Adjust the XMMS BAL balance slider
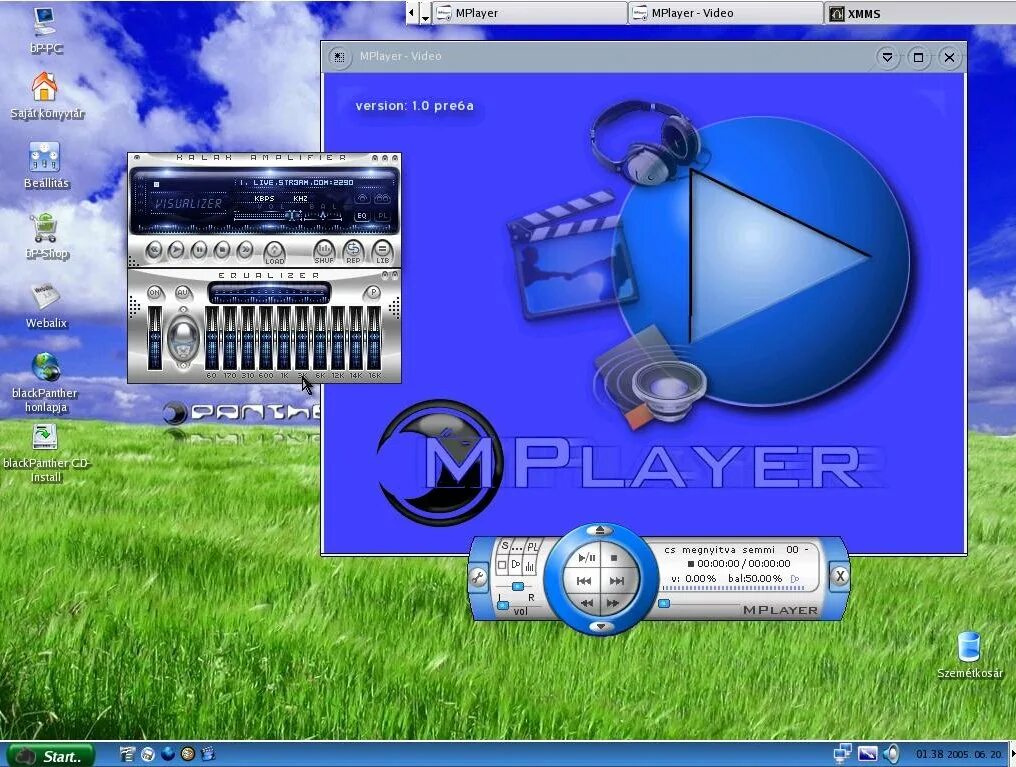This screenshot has width=1016, height=767. [x=323, y=216]
